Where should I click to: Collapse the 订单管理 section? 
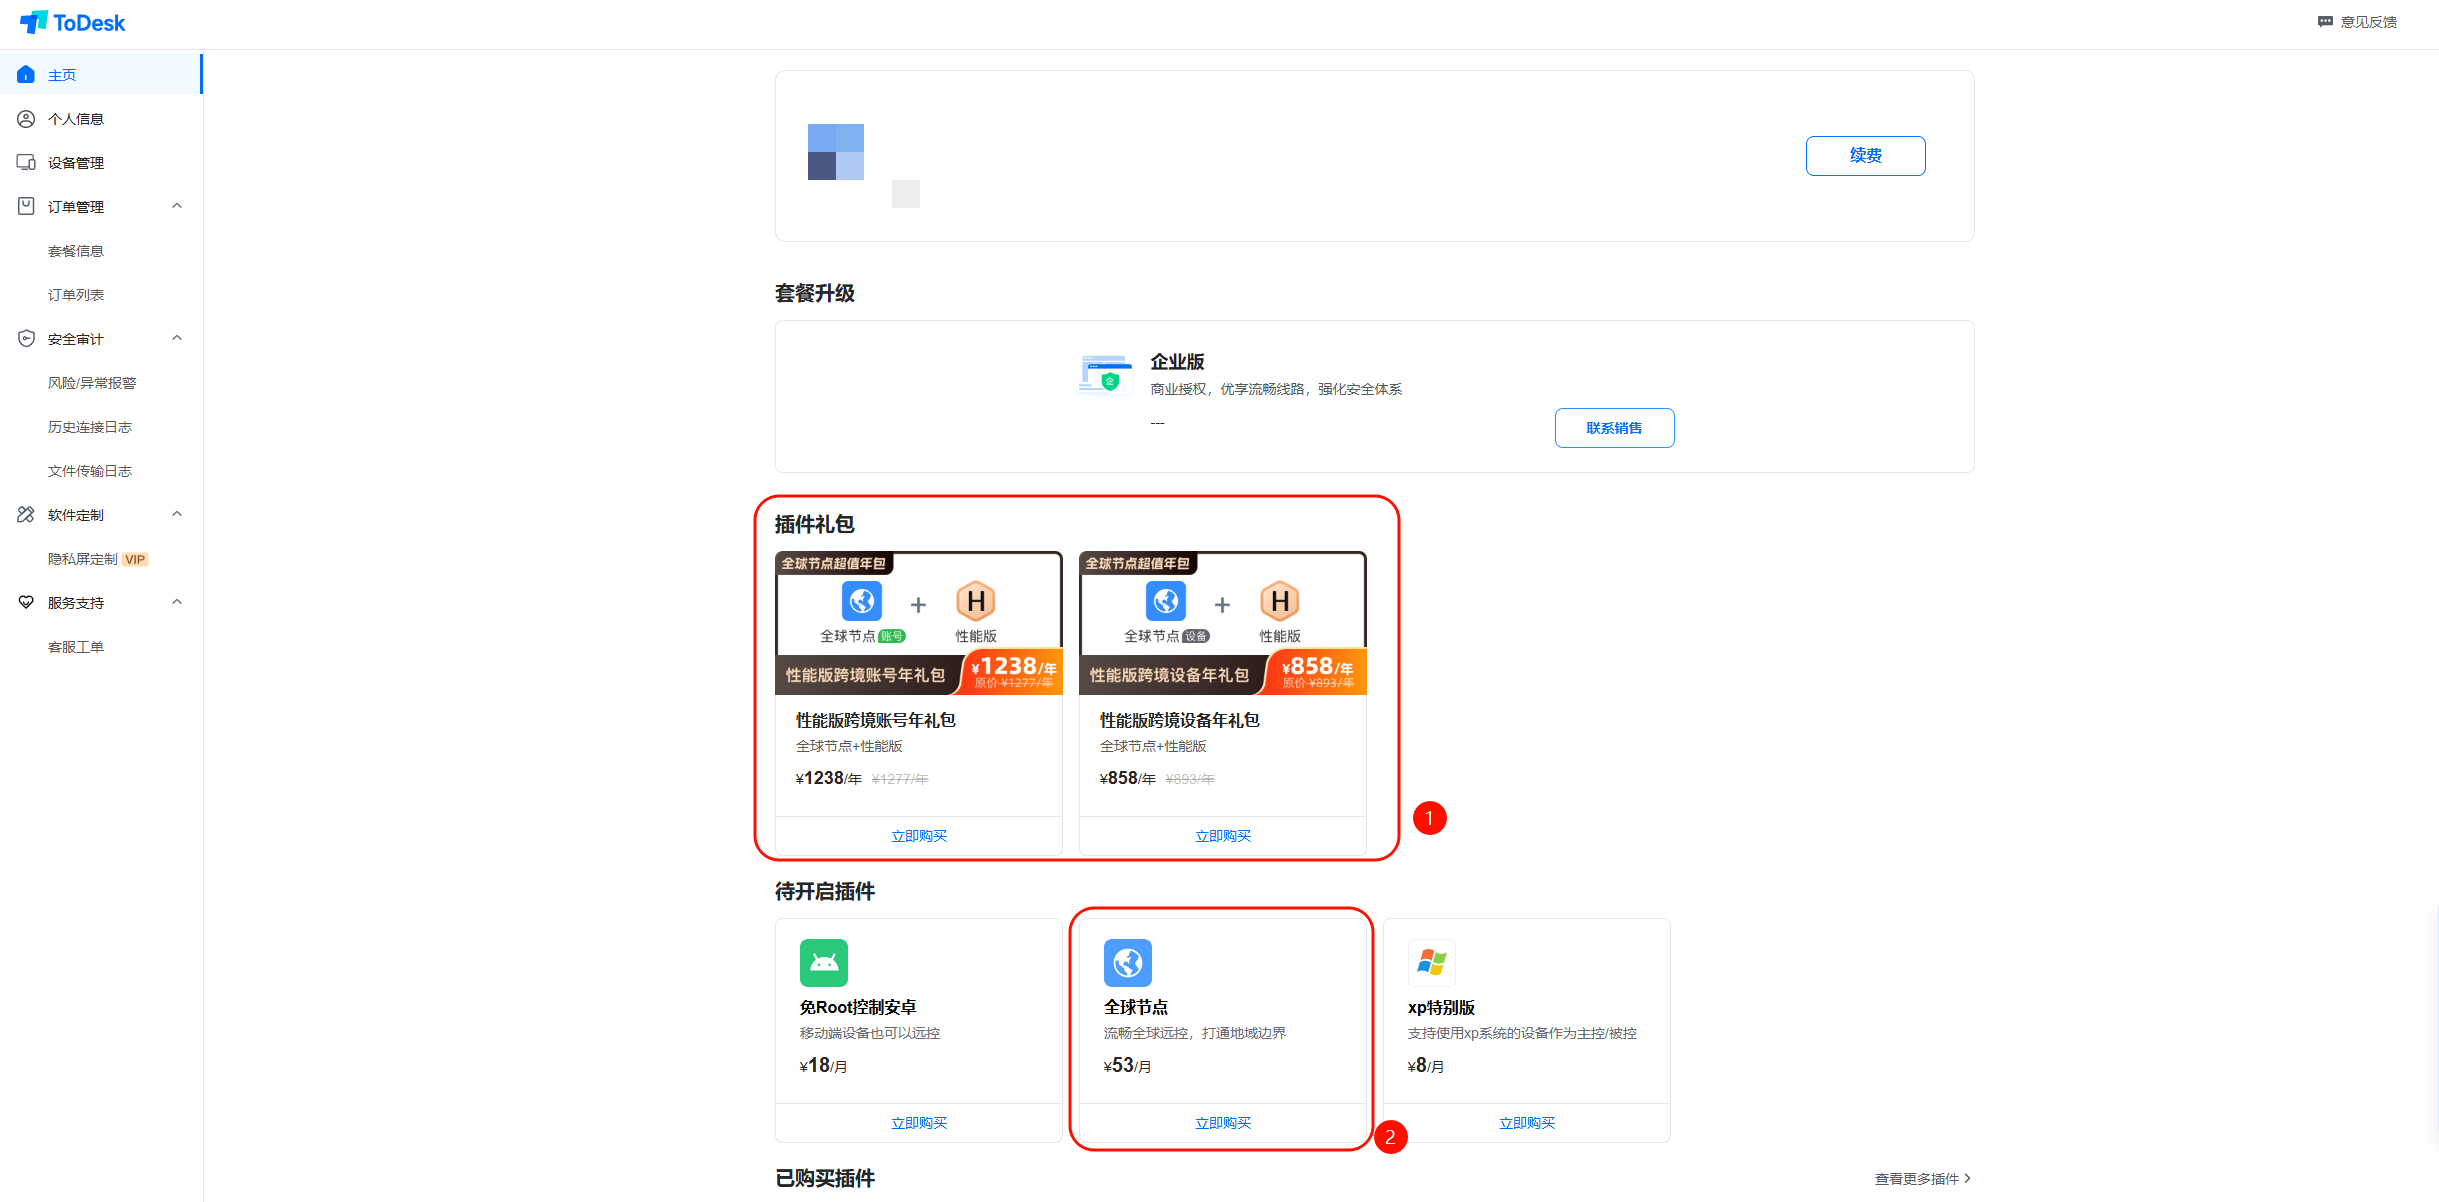pos(177,206)
